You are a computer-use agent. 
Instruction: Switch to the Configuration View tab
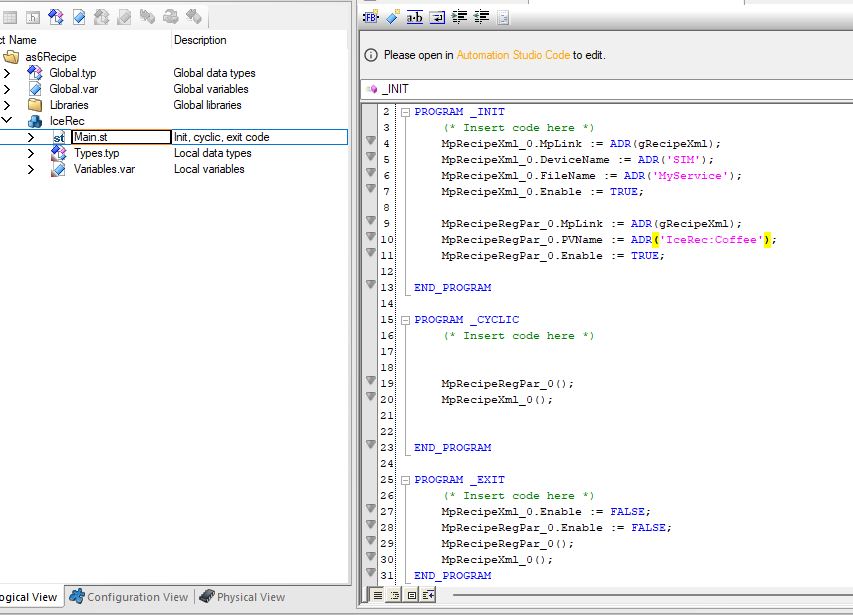(128, 597)
